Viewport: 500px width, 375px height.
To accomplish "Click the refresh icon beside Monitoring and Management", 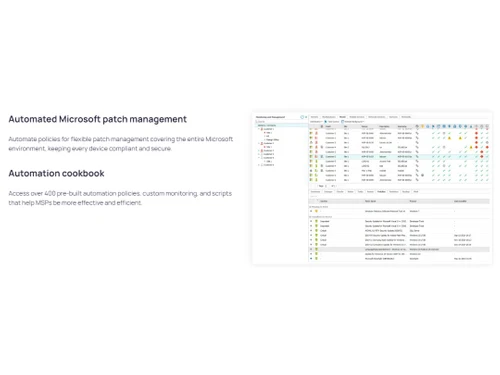I will (302, 117).
